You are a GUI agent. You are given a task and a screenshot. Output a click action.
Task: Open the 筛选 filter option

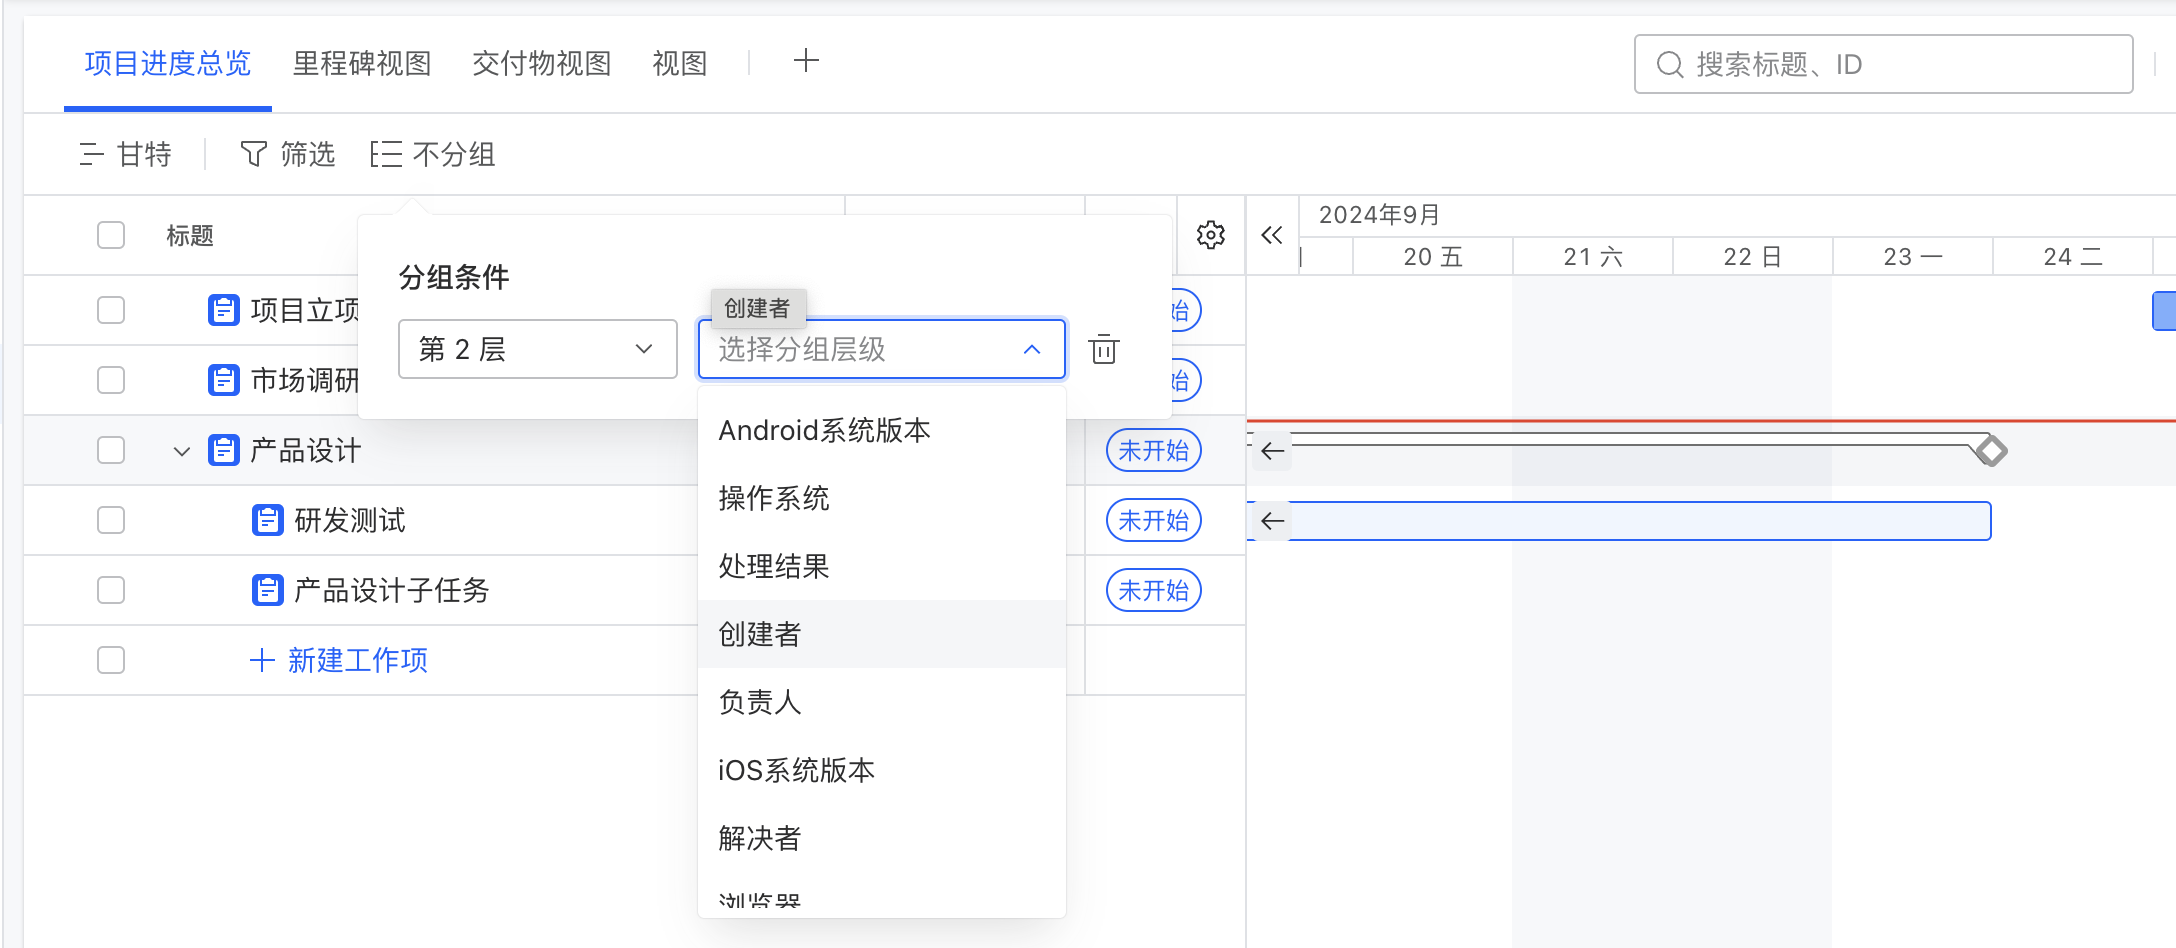pyautogui.click(x=288, y=154)
